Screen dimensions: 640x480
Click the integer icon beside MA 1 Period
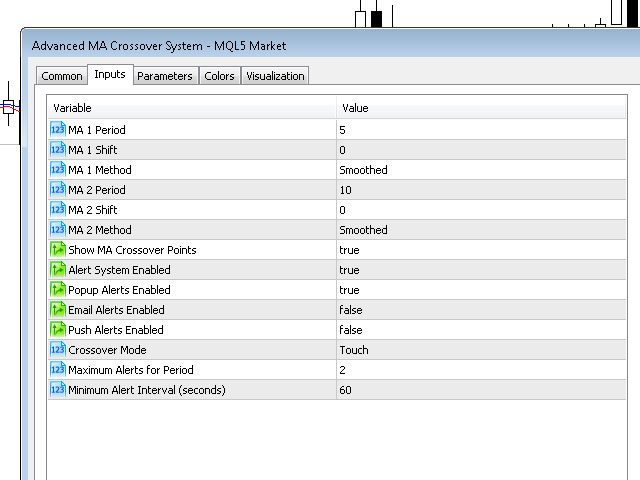point(58,129)
